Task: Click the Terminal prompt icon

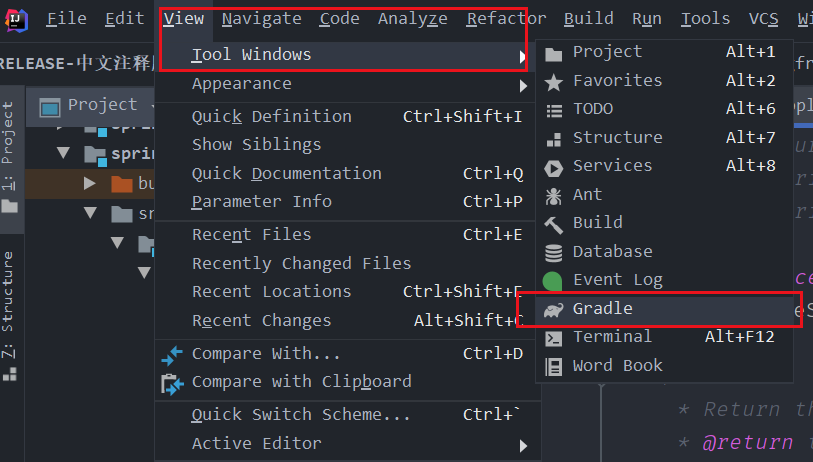Action: (x=553, y=338)
